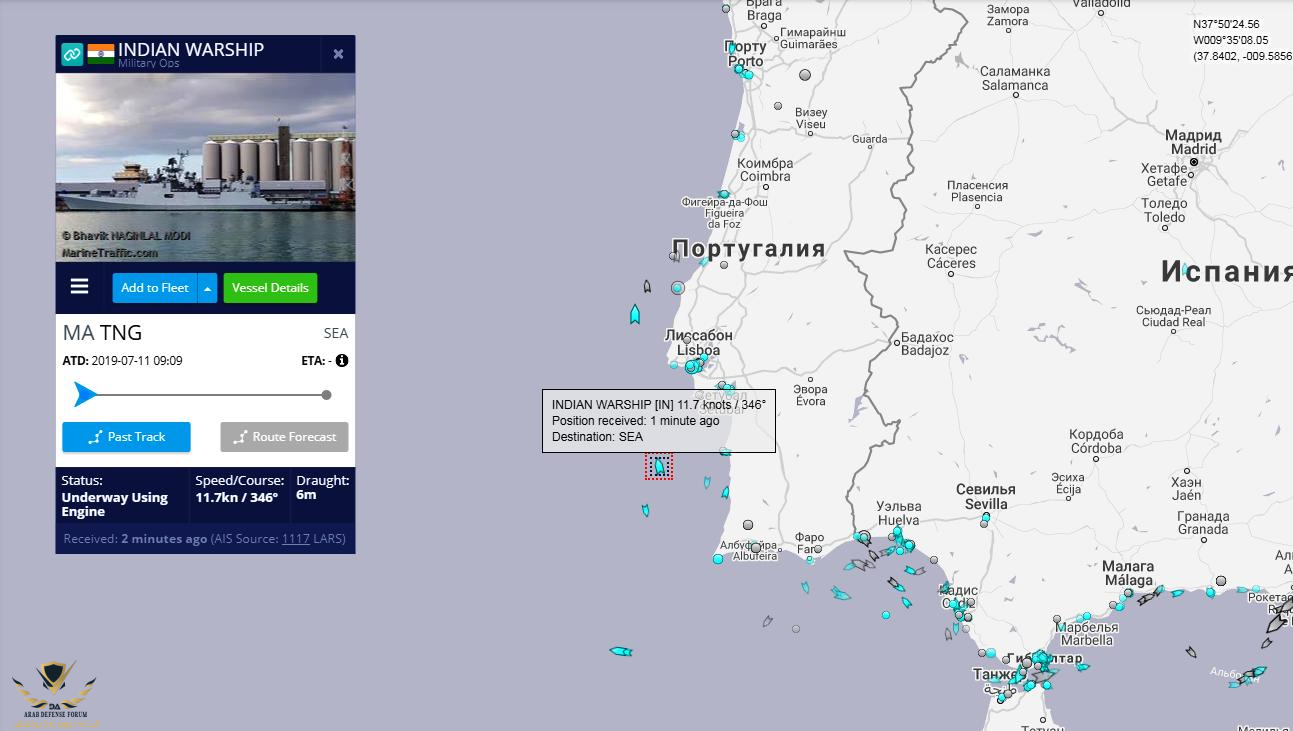The width and height of the screenshot is (1293, 731).
Task: Click the Lisboa city label
Action: pyautogui.click(x=697, y=350)
